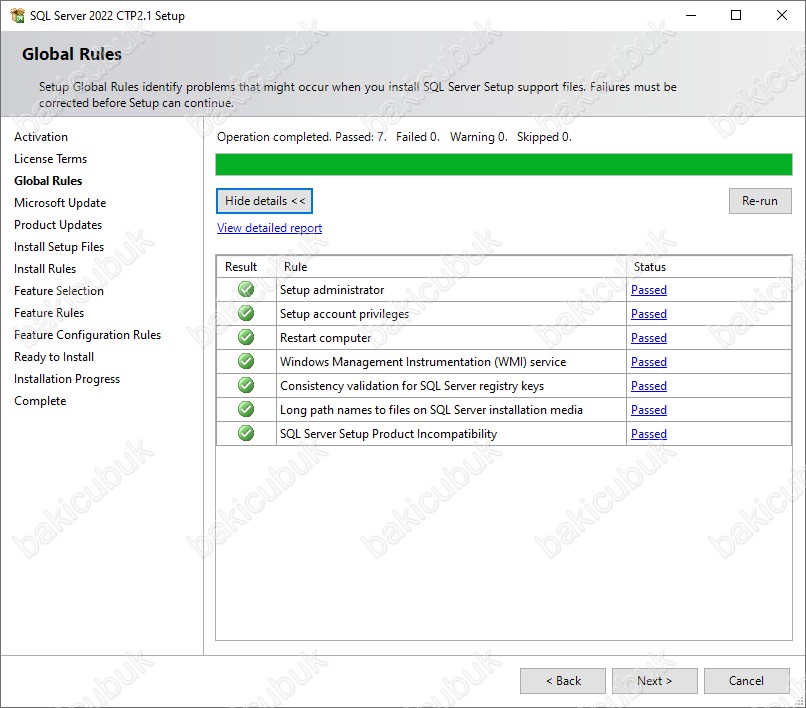Select License Terms step in sidebar
Screen dimensions: 806x708
click(x=50, y=159)
